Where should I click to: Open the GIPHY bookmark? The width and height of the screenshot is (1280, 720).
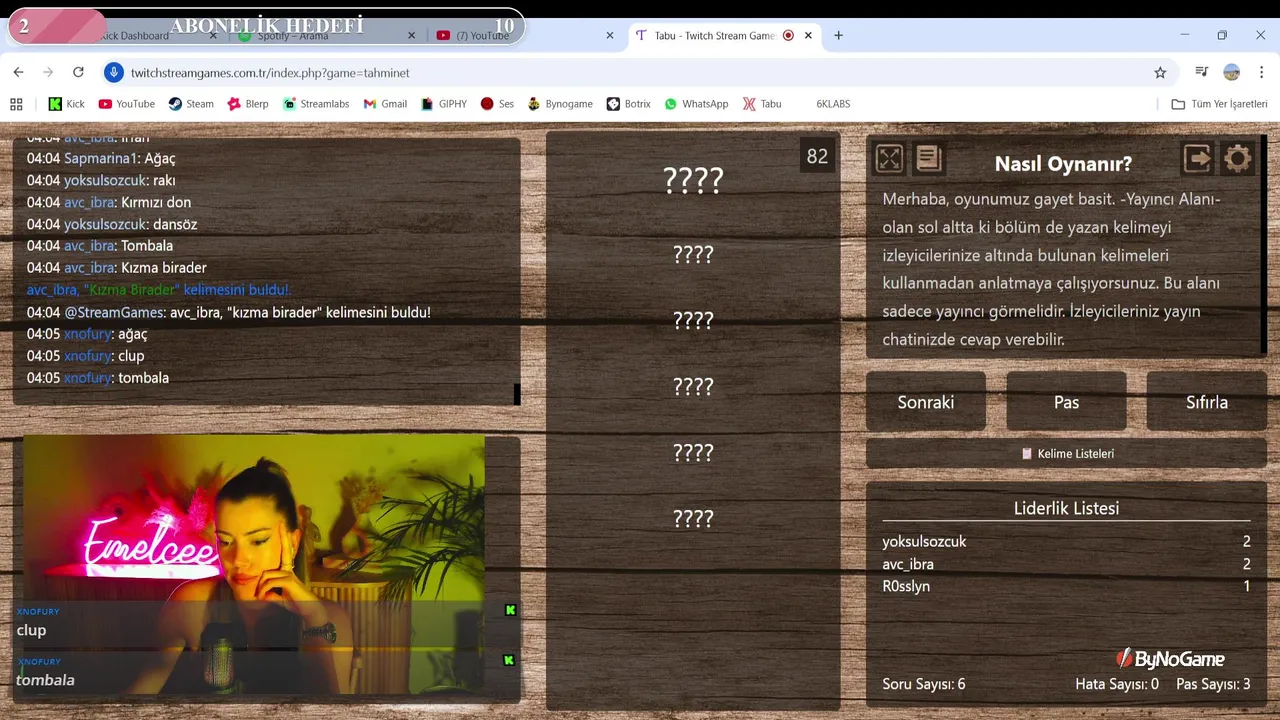[444, 104]
